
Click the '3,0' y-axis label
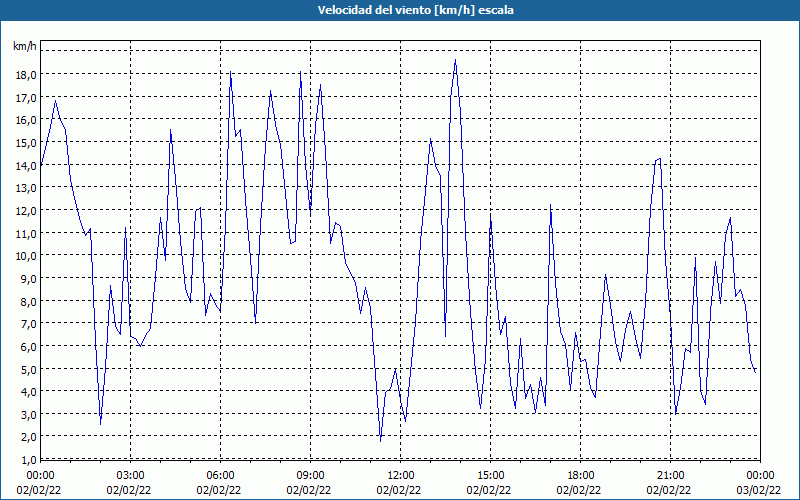click(29, 414)
